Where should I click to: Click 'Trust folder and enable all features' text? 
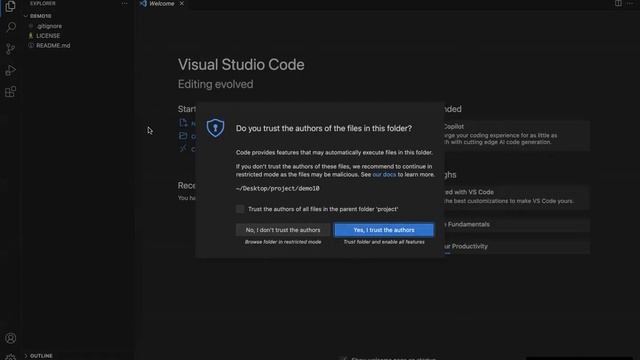point(384,242)
